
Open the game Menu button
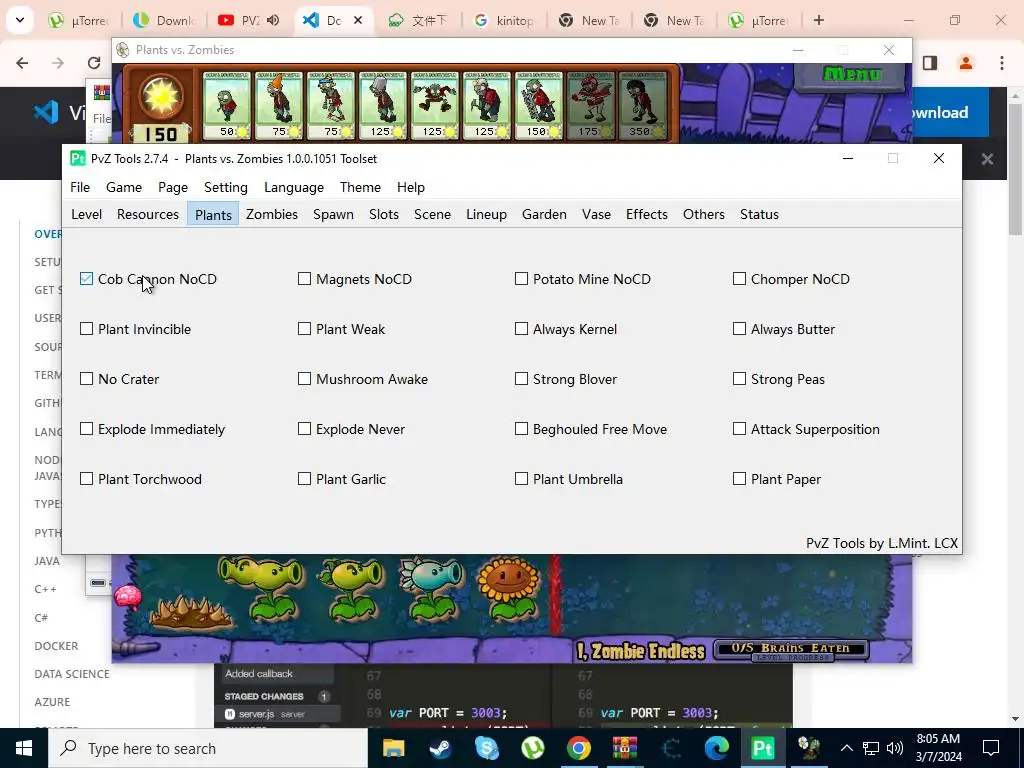pyautogui.click(x=852, y=75)
